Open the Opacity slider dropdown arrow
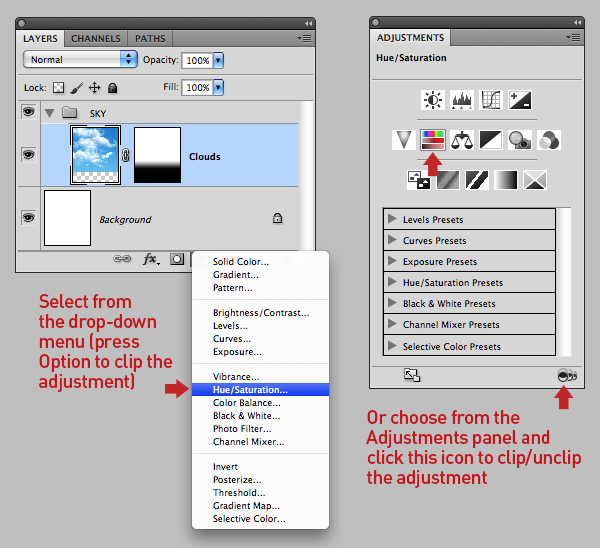 218,60
